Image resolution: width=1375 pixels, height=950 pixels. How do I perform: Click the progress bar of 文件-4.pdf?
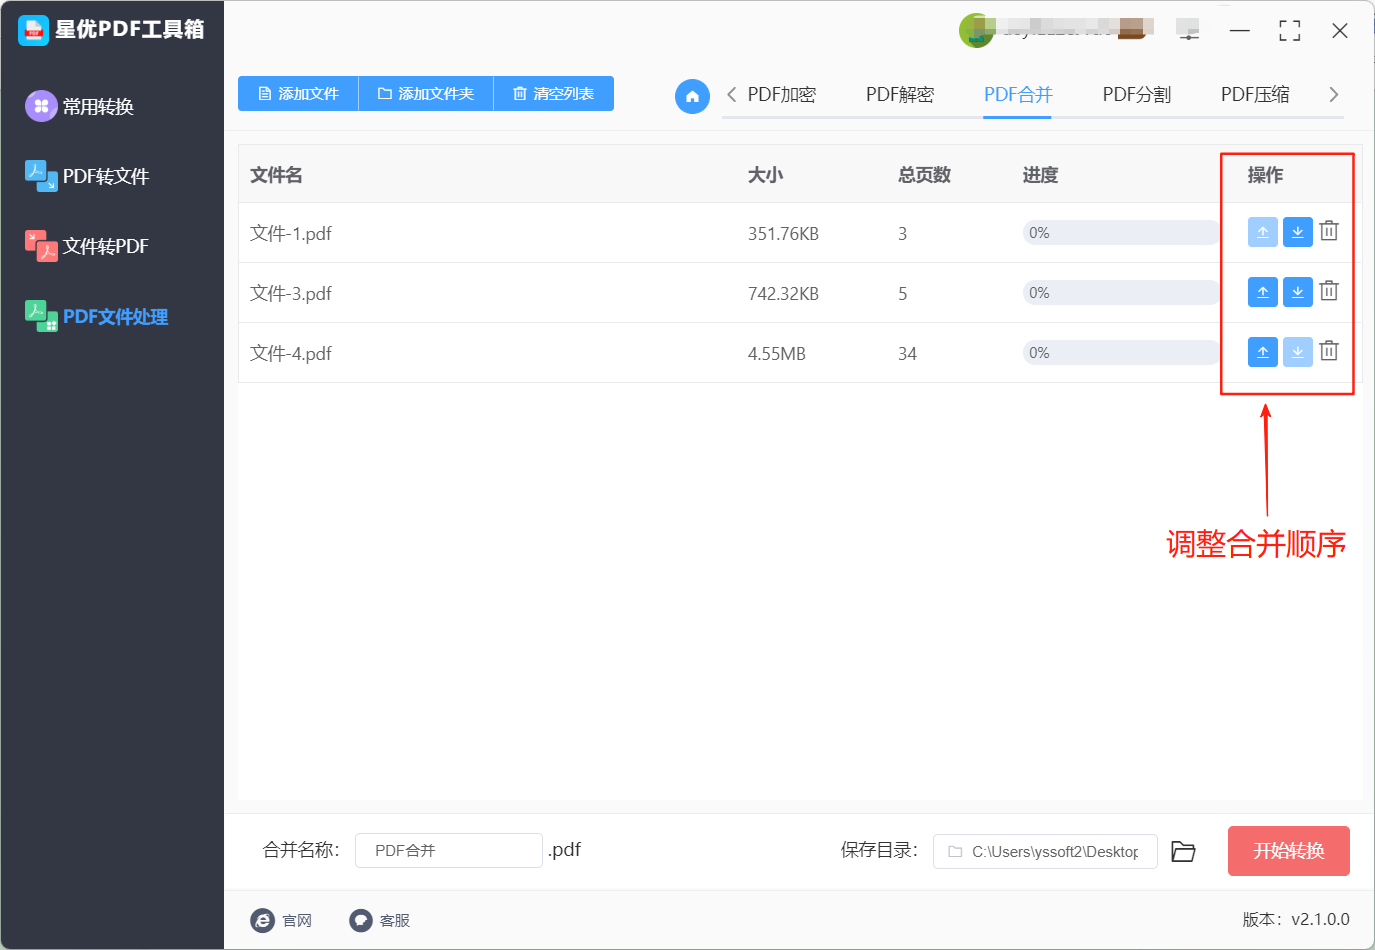tap(1120, 353)
